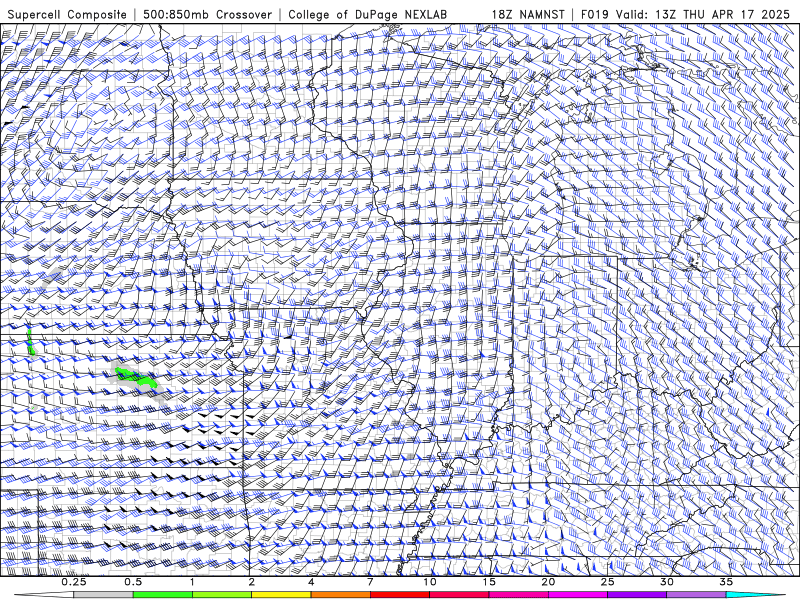The height and width of the screenshot is (600, 800).
Task: Select the bright green 0.5–1 colorbar segment
Action: click(x=162, y=595)
